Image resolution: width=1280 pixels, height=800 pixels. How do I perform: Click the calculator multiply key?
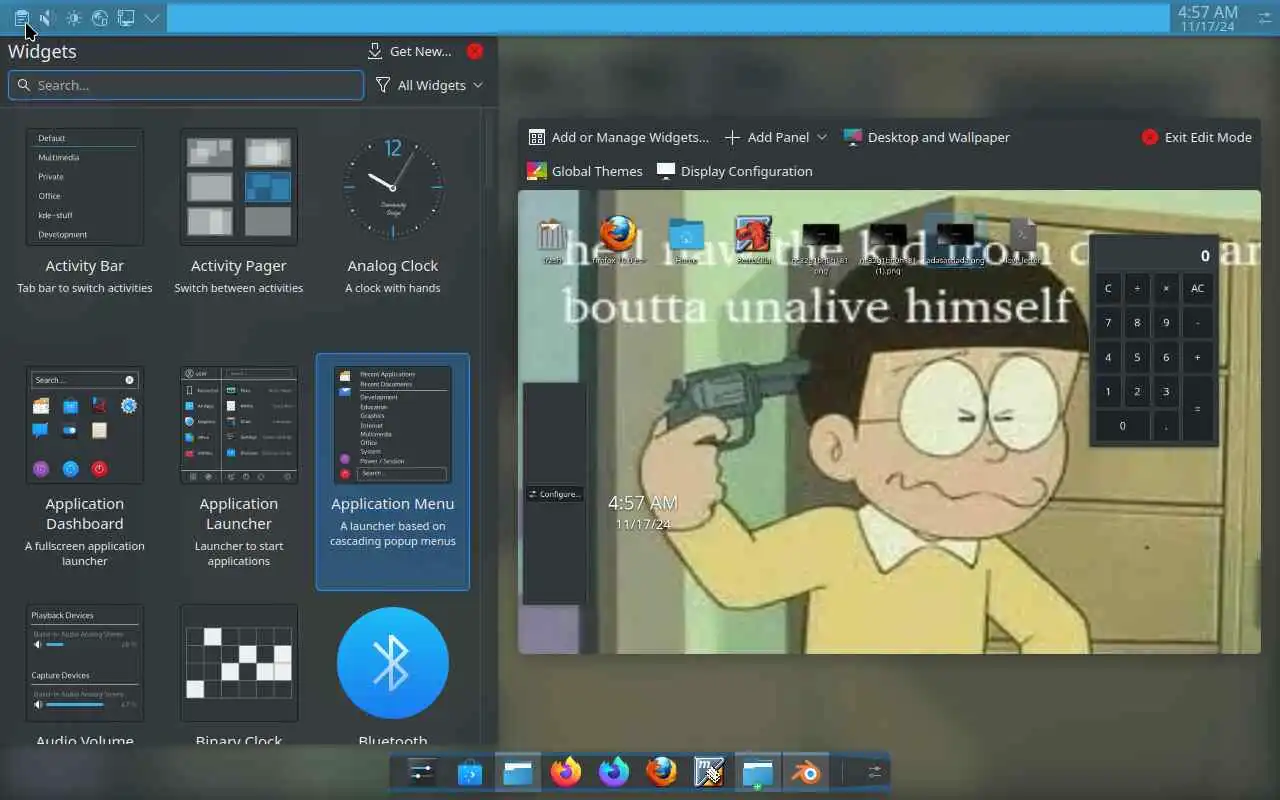tap(1166, 288)
